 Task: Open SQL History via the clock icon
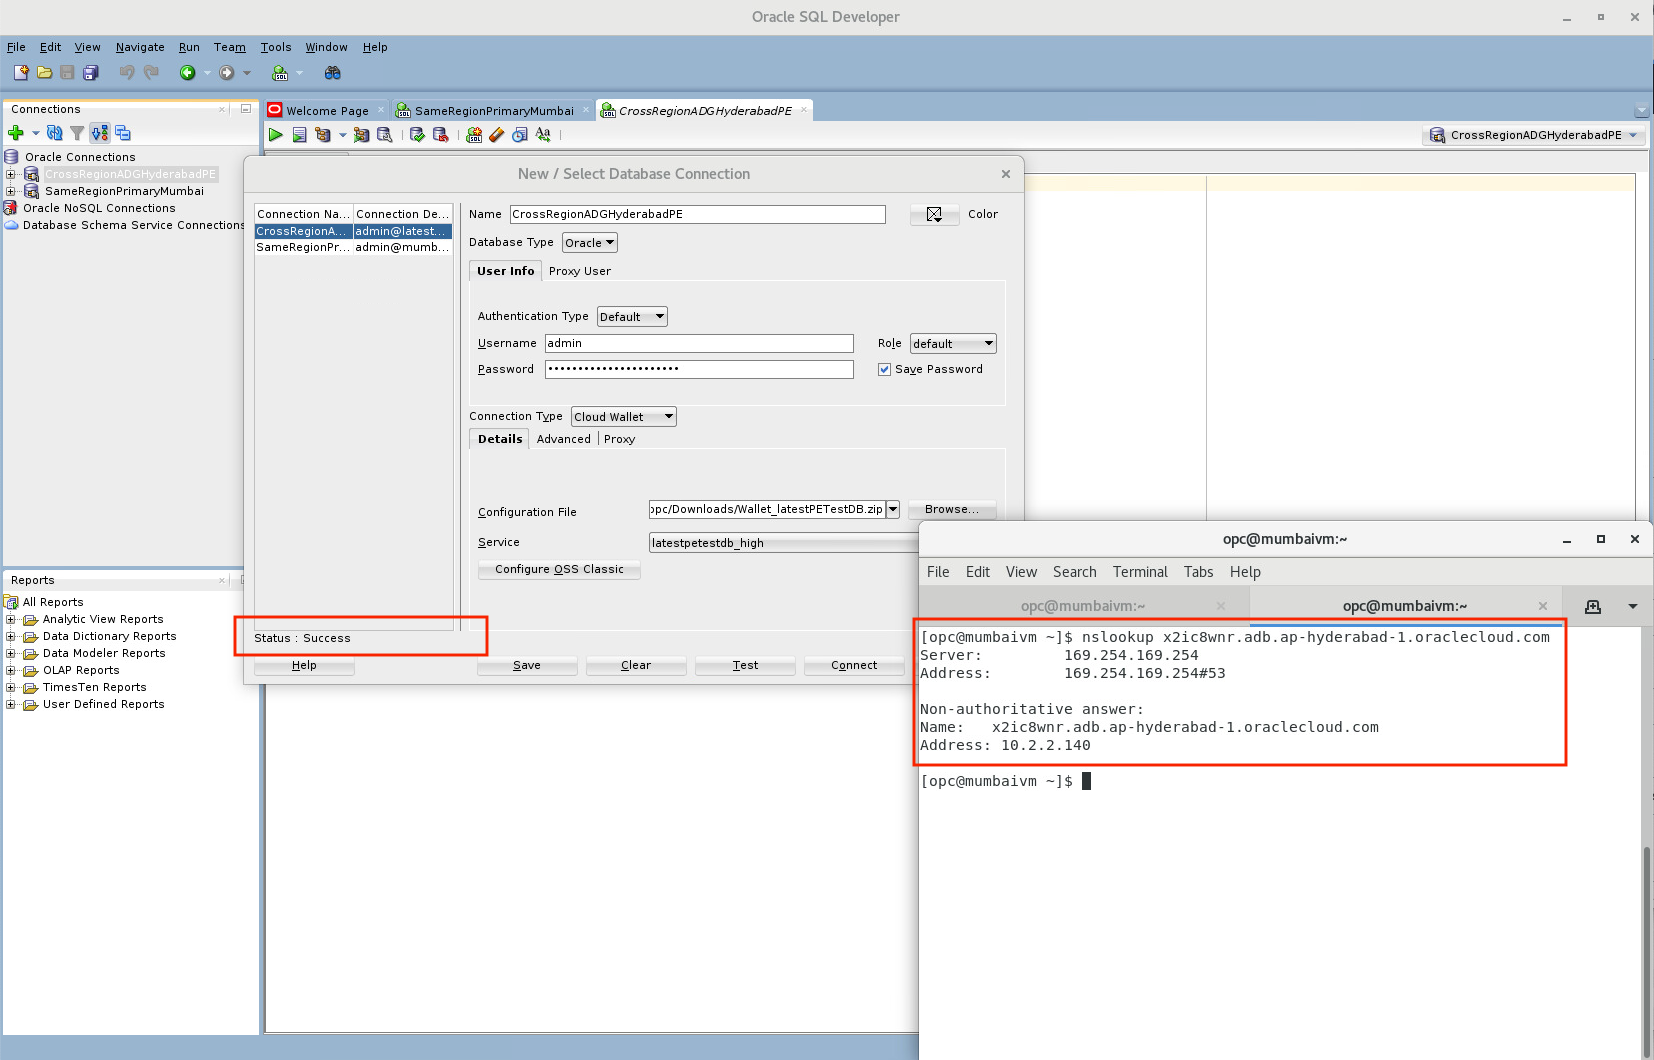(519, 135)
